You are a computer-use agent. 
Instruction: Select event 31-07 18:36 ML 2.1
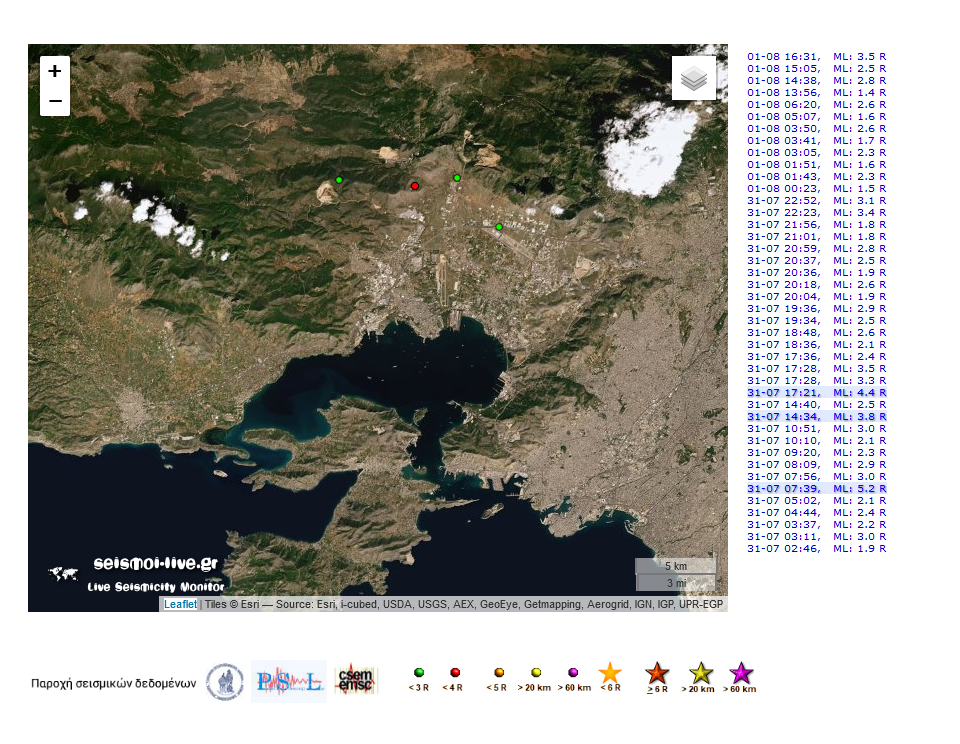point(817,345)
